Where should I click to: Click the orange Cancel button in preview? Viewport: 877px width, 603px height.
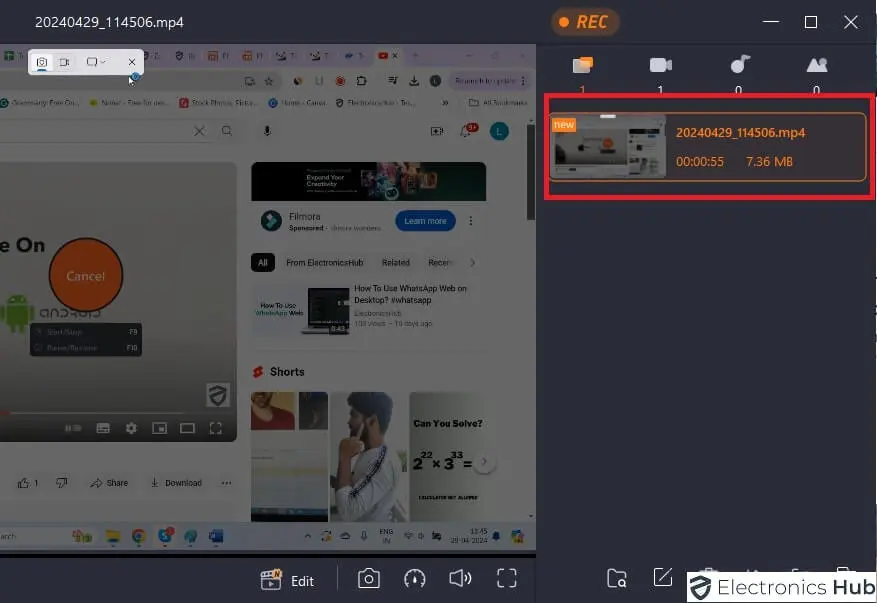(86, 275)
